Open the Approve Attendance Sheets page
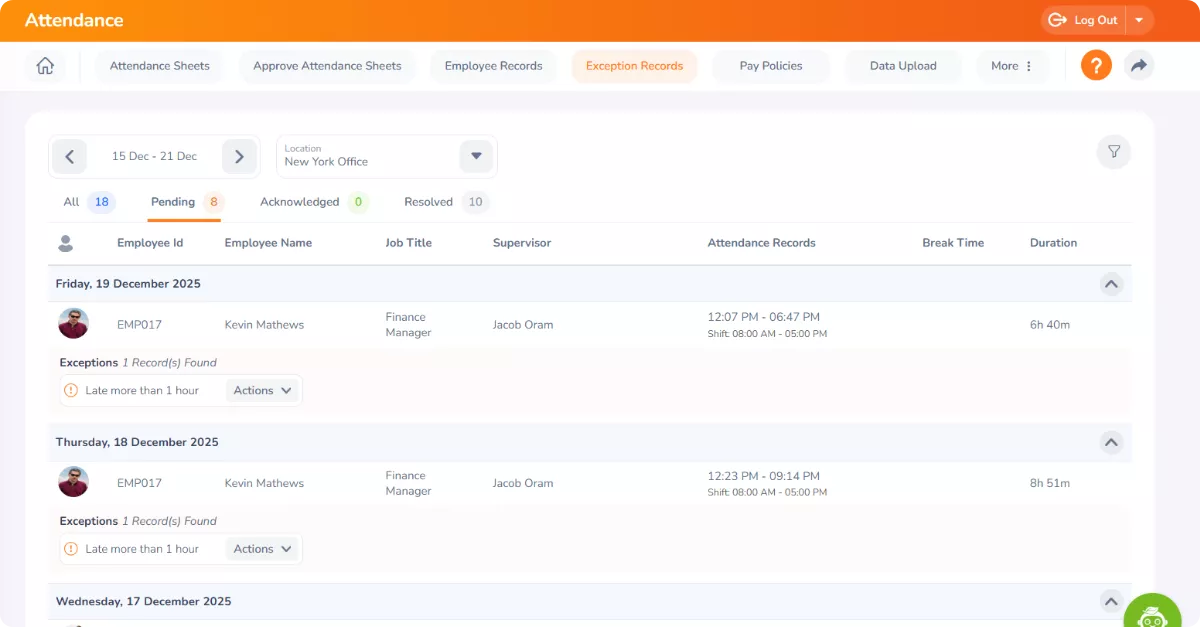 tap(327, 66)
